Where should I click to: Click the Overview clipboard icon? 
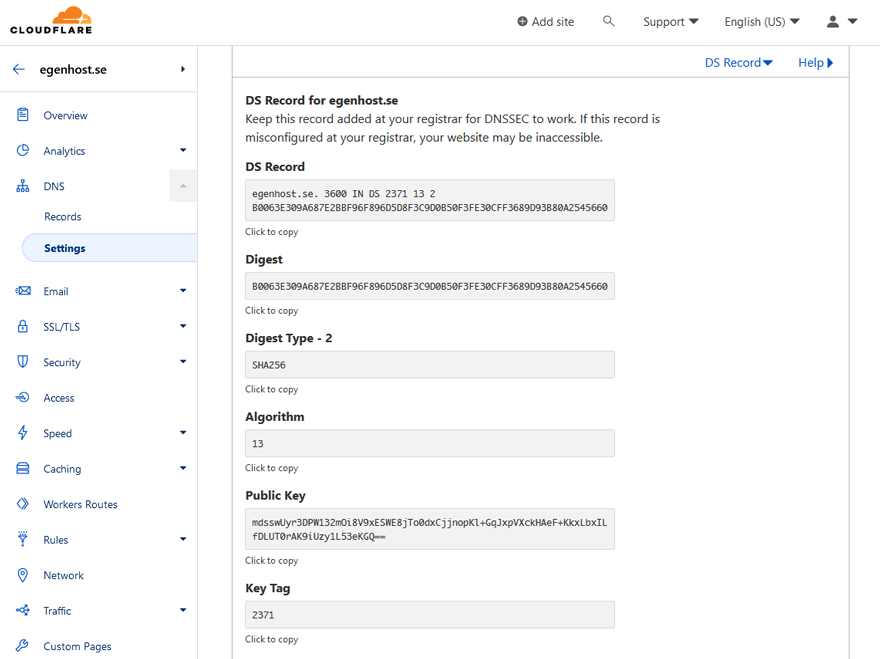tap(22, 115)
